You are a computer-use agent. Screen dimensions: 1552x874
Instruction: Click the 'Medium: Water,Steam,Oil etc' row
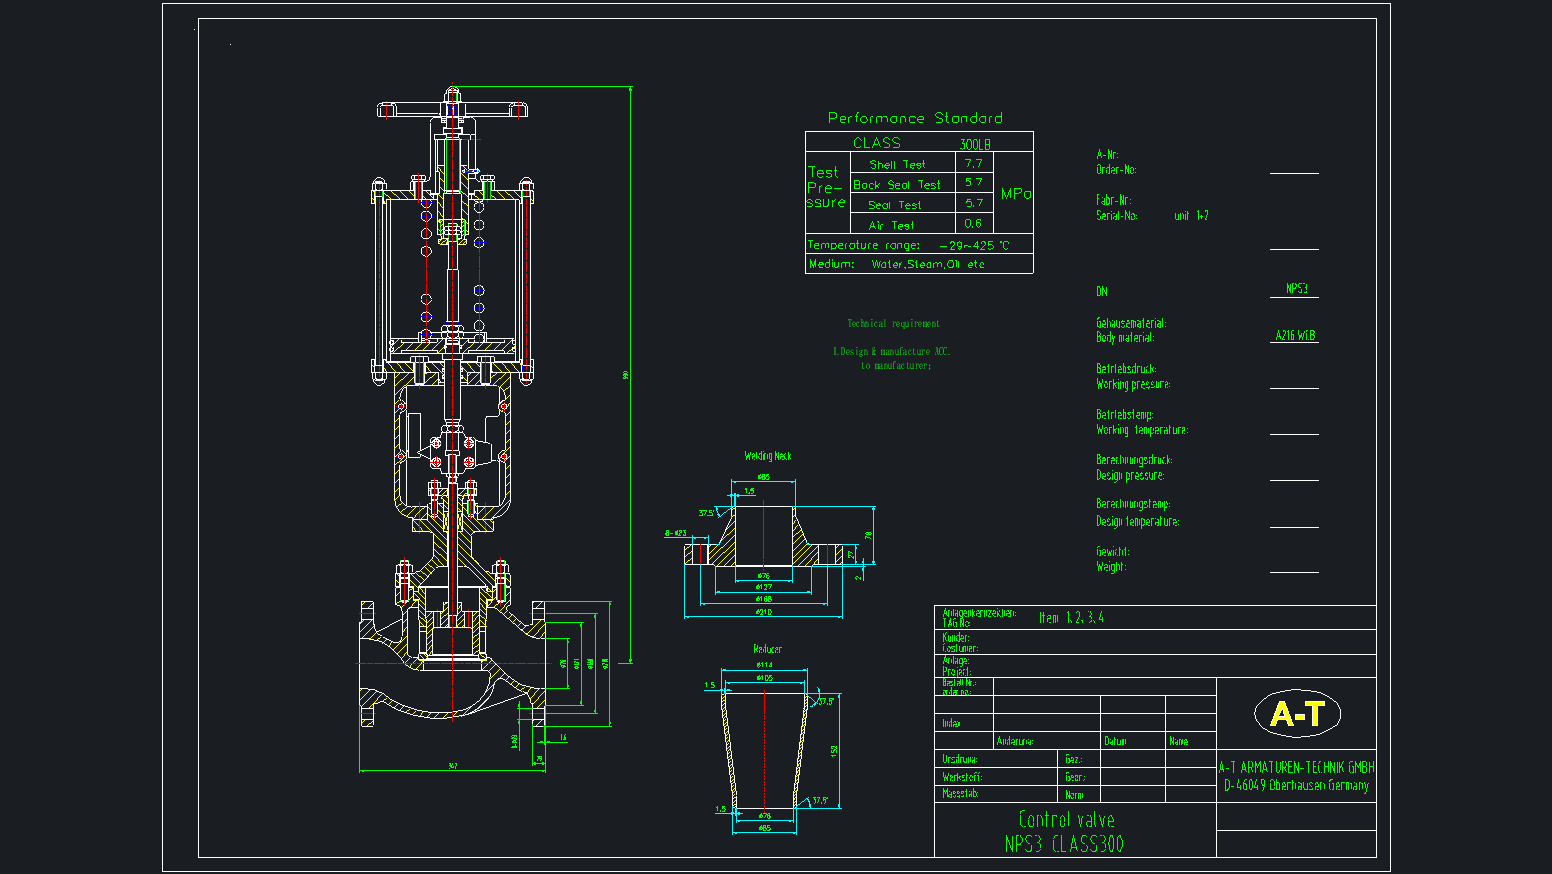tap(919, 264)
